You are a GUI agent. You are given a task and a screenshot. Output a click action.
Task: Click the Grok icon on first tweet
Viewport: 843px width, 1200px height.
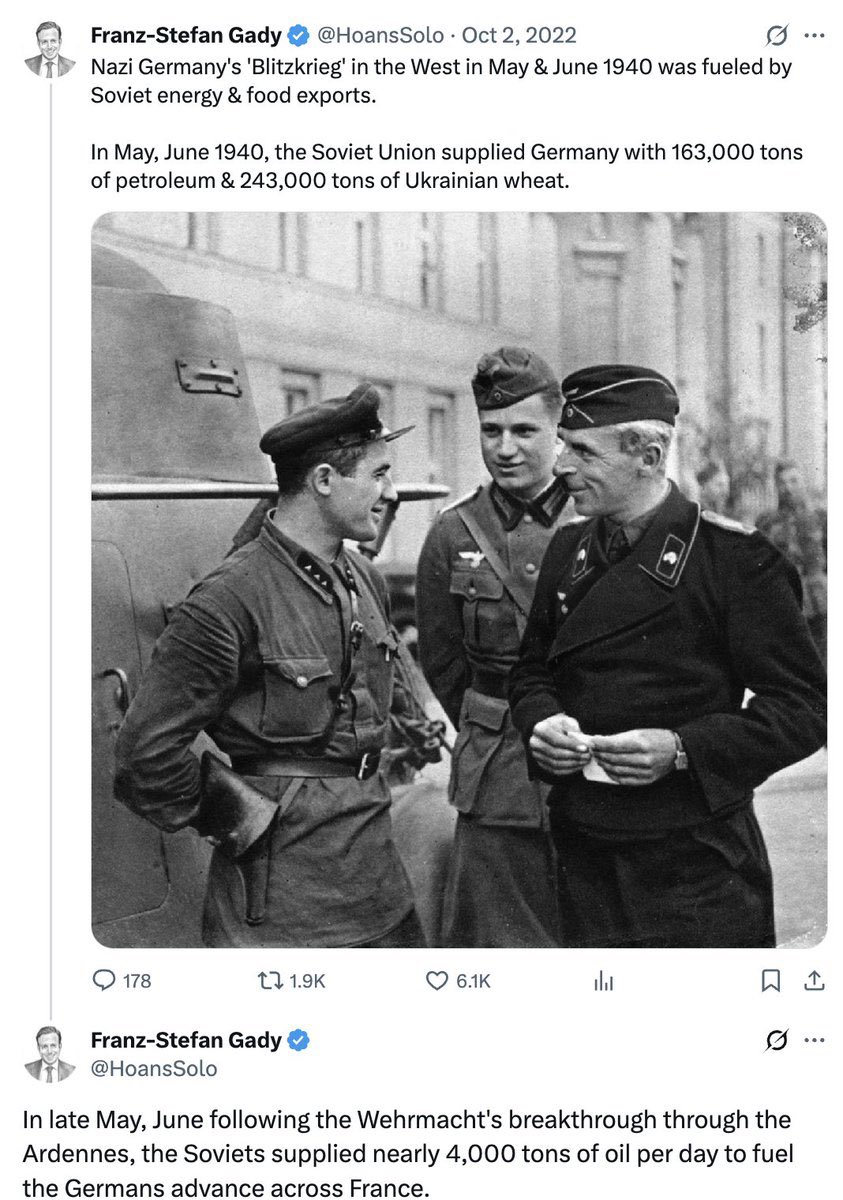[x=776, y=35]
